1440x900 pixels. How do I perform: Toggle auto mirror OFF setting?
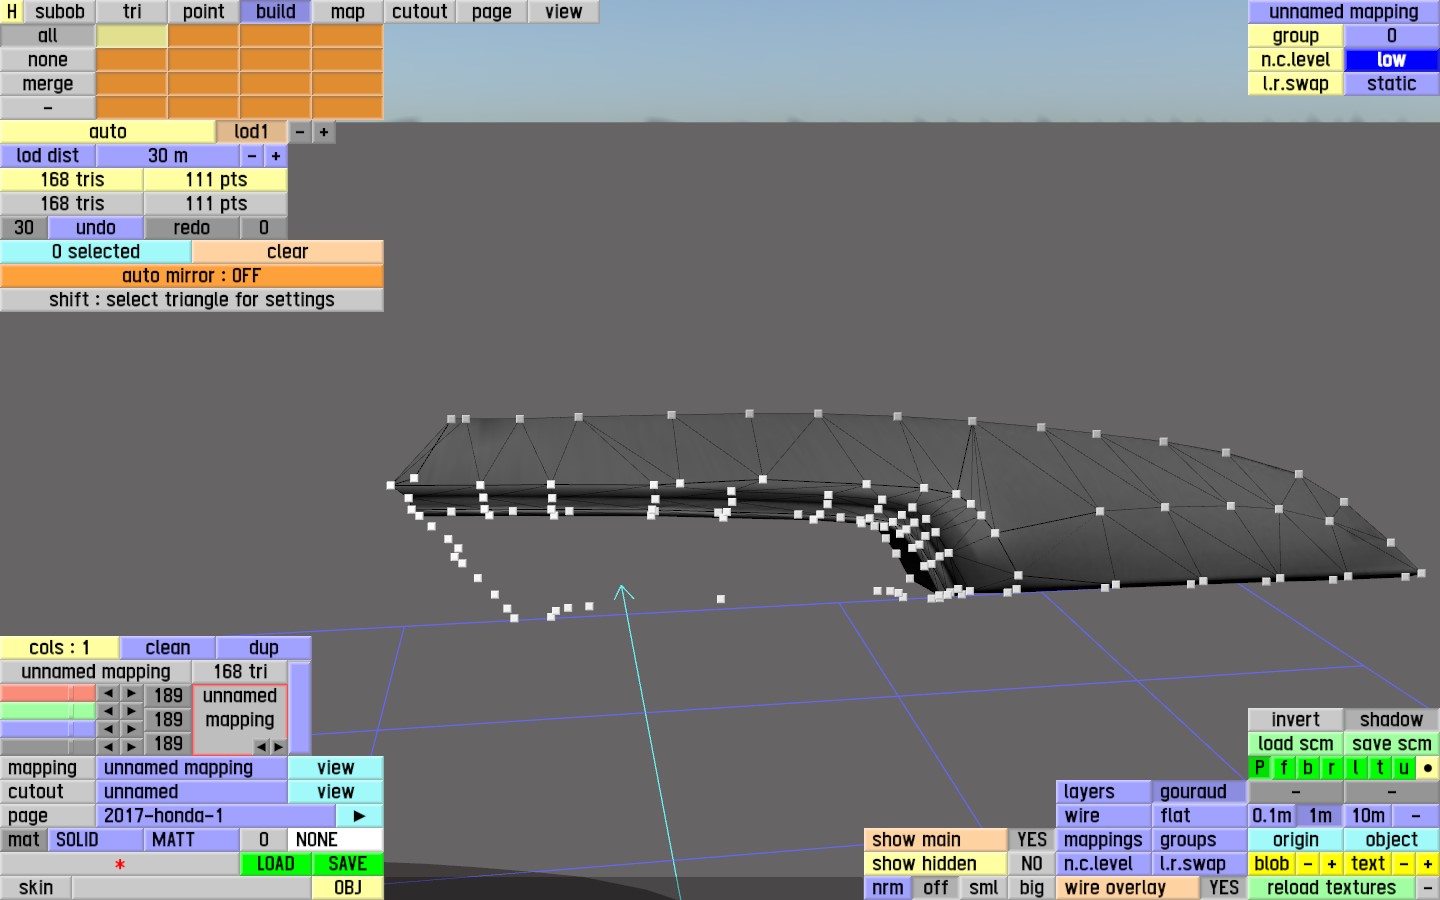tap(192, 276)
